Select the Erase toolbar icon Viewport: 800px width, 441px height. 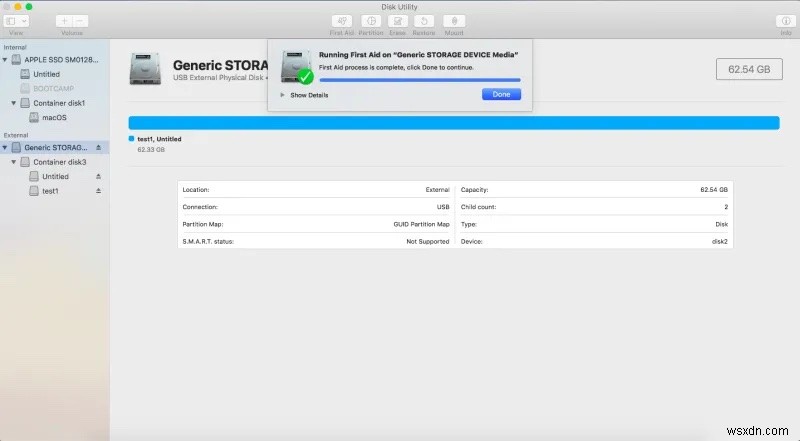click(x=397, y=21)
